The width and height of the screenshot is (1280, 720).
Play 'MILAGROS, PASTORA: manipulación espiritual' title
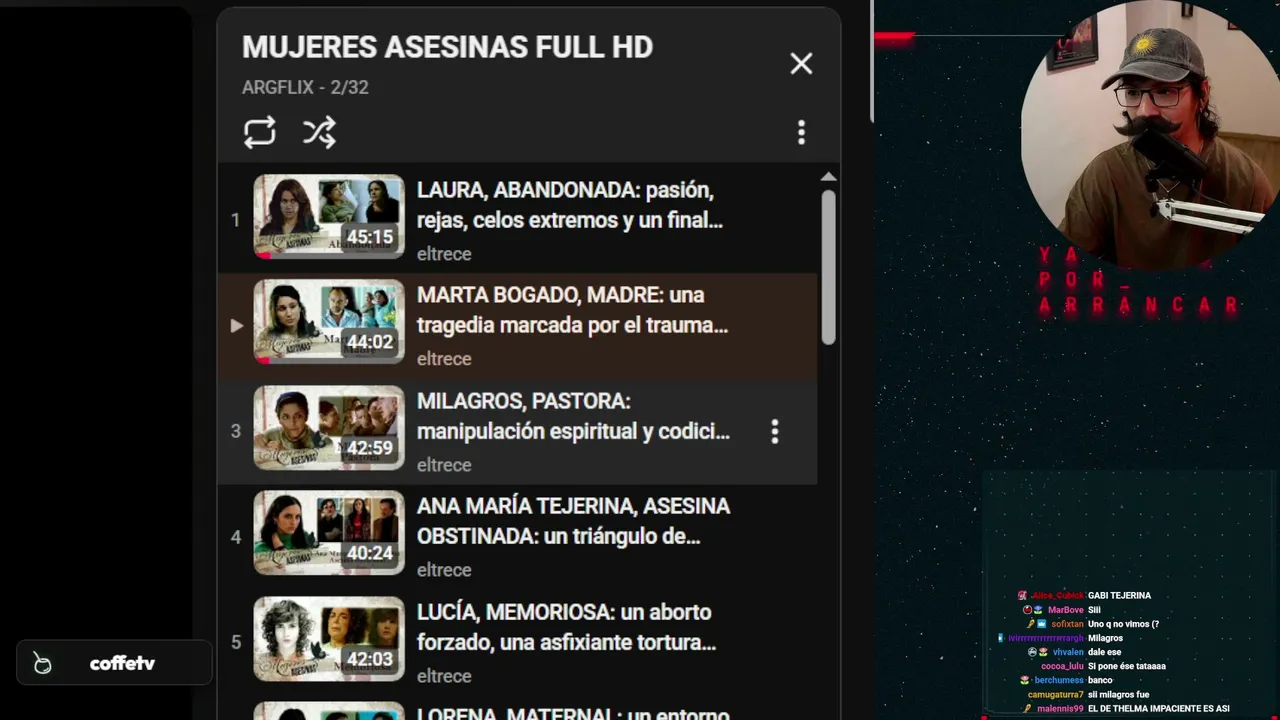click(x=574, y=416)
